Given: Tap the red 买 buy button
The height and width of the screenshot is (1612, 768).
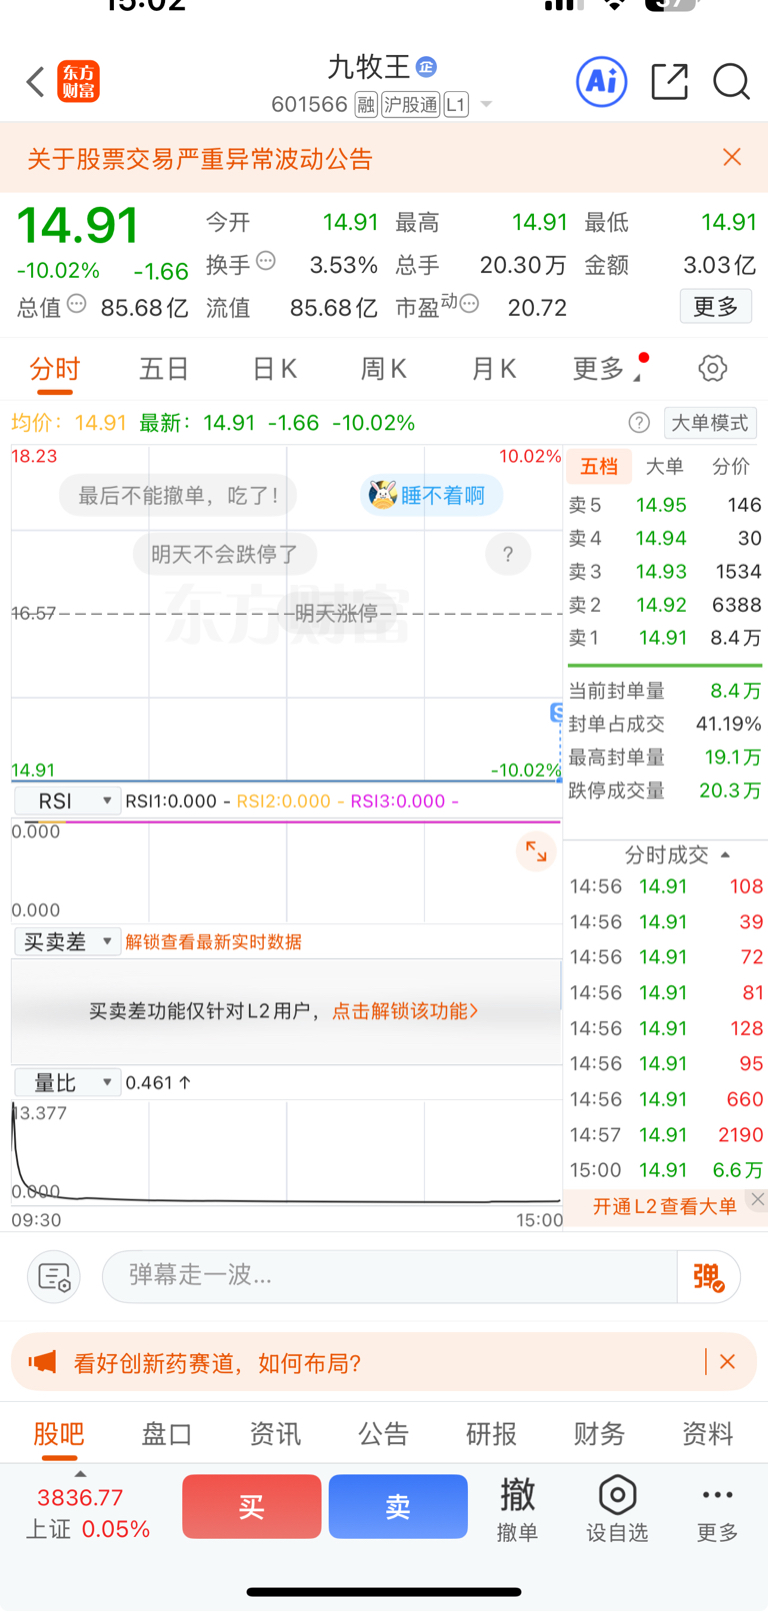Looking at the screenshot, I should (x=252, y=1506).
